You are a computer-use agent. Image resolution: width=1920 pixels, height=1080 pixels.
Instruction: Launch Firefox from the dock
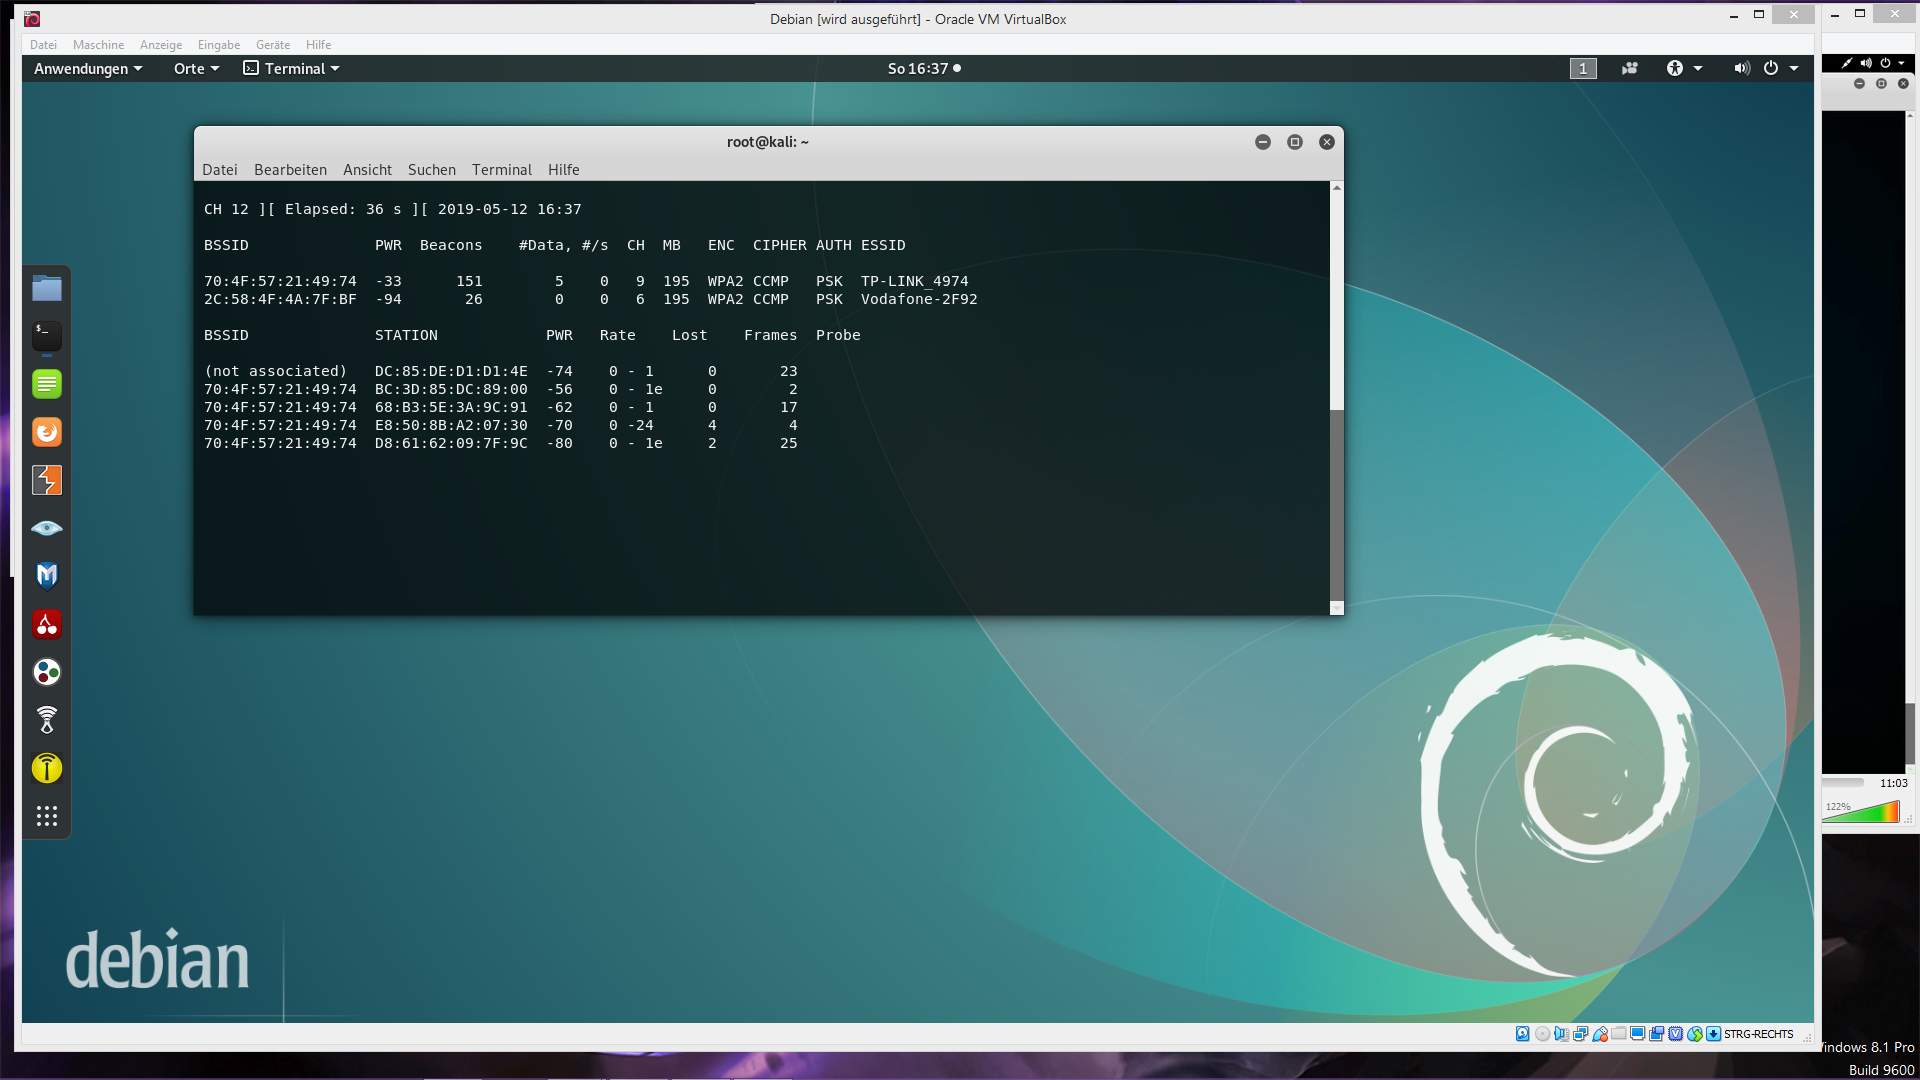pyautogui.click(x=47, y=432)
